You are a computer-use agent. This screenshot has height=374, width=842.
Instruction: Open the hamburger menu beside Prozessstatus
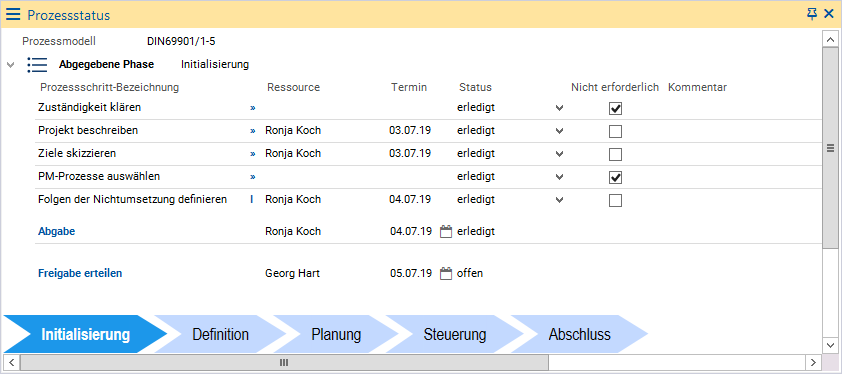[13, 15]
